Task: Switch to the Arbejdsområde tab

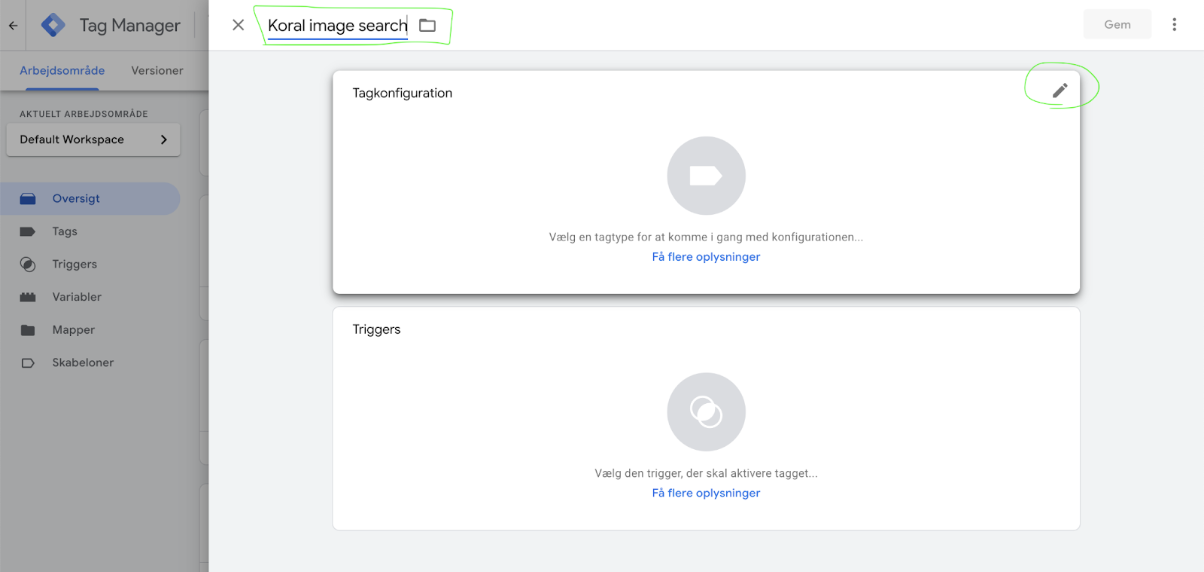Action: (x=62, y=71)
